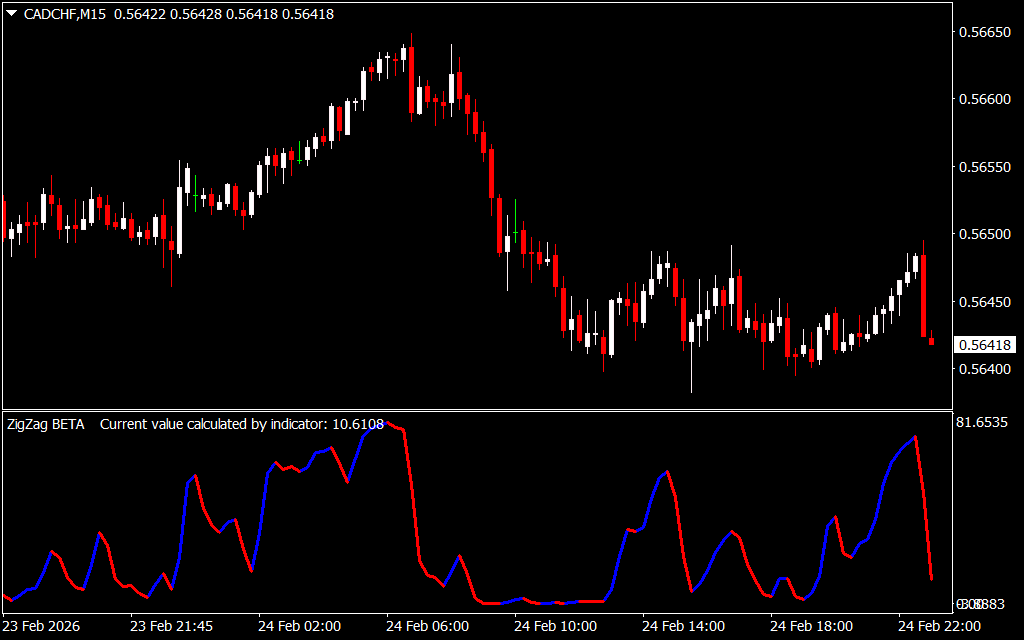Click the triangle arrow beside CADCHF,M15
This screenshot has height=640, width=1024.
coord(11,14)
